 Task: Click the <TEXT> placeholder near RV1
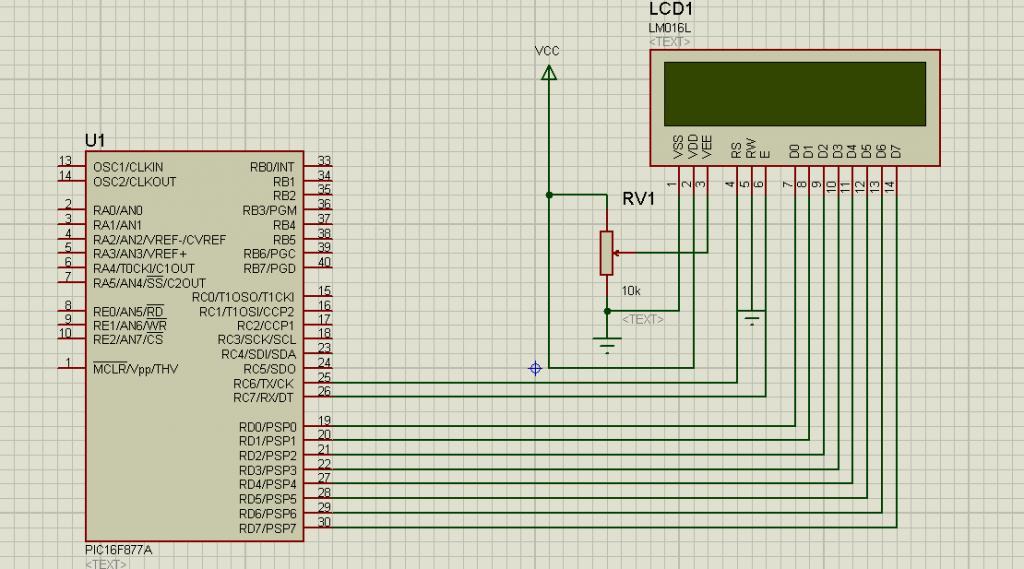[643, 319]
